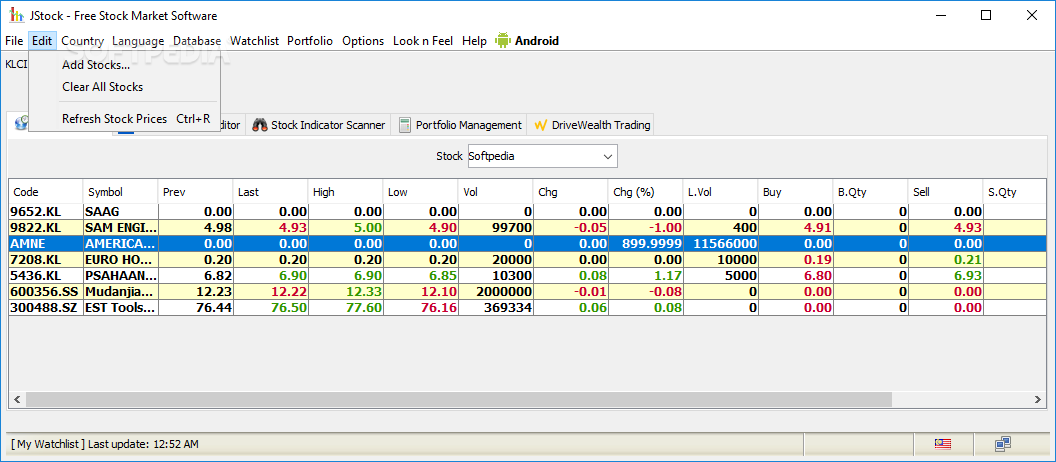This screenshot has height=462, width=1056.
Task: Switch to the DriveWealth Trading tab
Action: coord(591,125)
